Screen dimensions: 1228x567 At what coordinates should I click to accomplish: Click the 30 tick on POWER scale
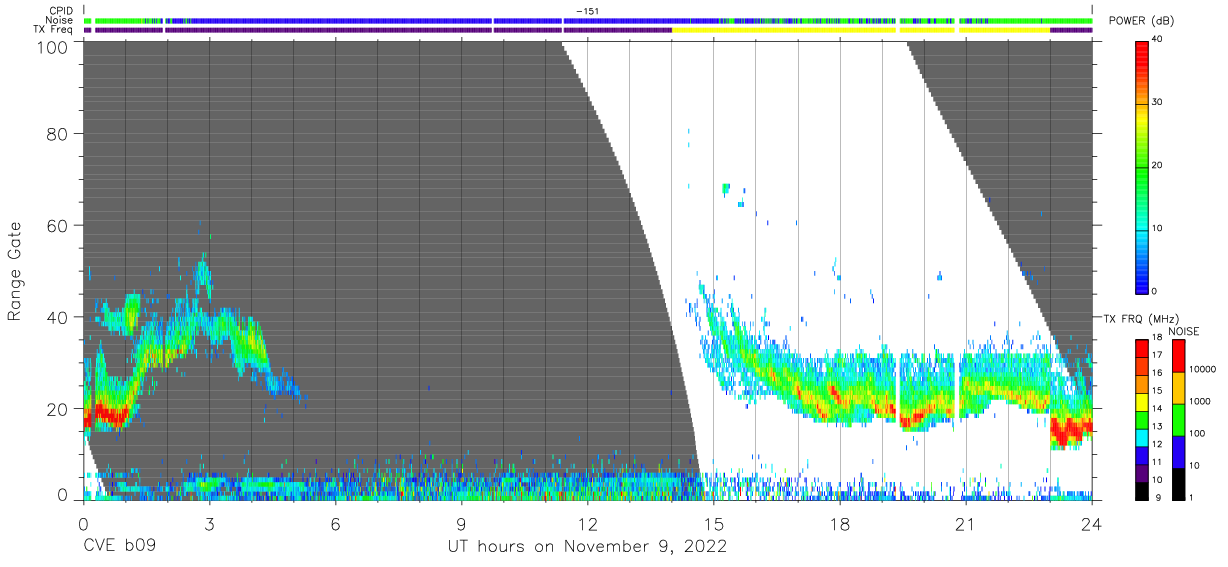tap(1158, 103)
